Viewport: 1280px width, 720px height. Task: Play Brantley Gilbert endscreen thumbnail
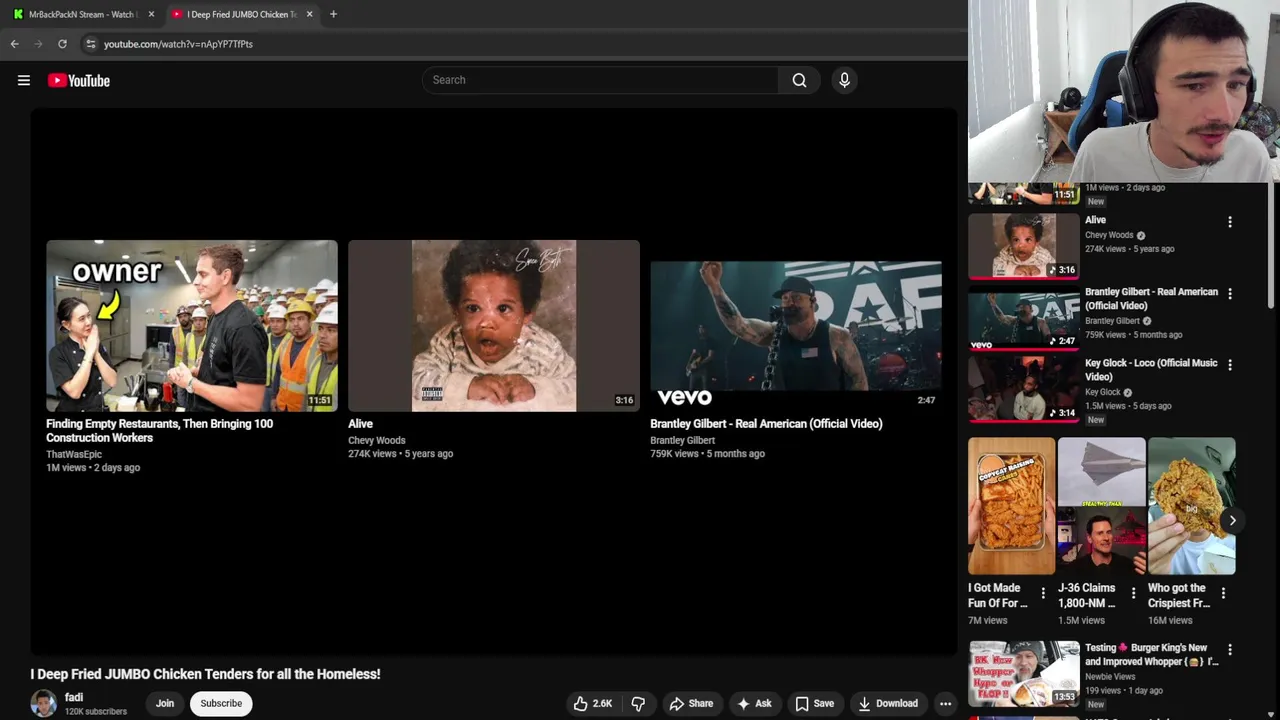[x=796, y=326]
